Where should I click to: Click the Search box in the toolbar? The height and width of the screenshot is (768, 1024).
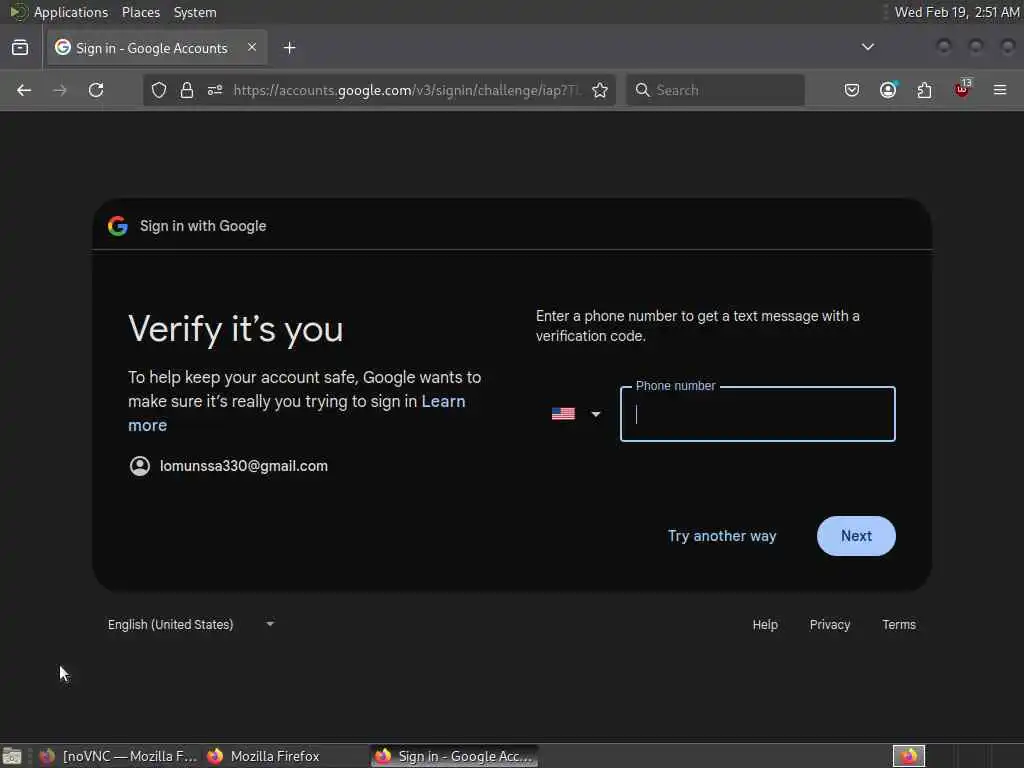[715, 90]
